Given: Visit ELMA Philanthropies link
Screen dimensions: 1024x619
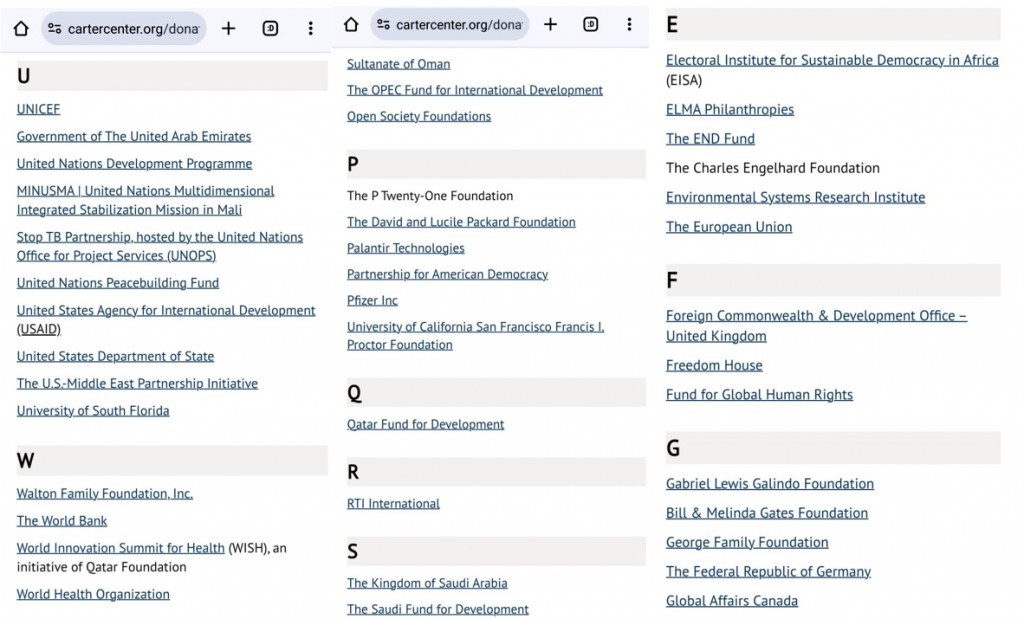Looking at the screenshot, I should 730,110.
